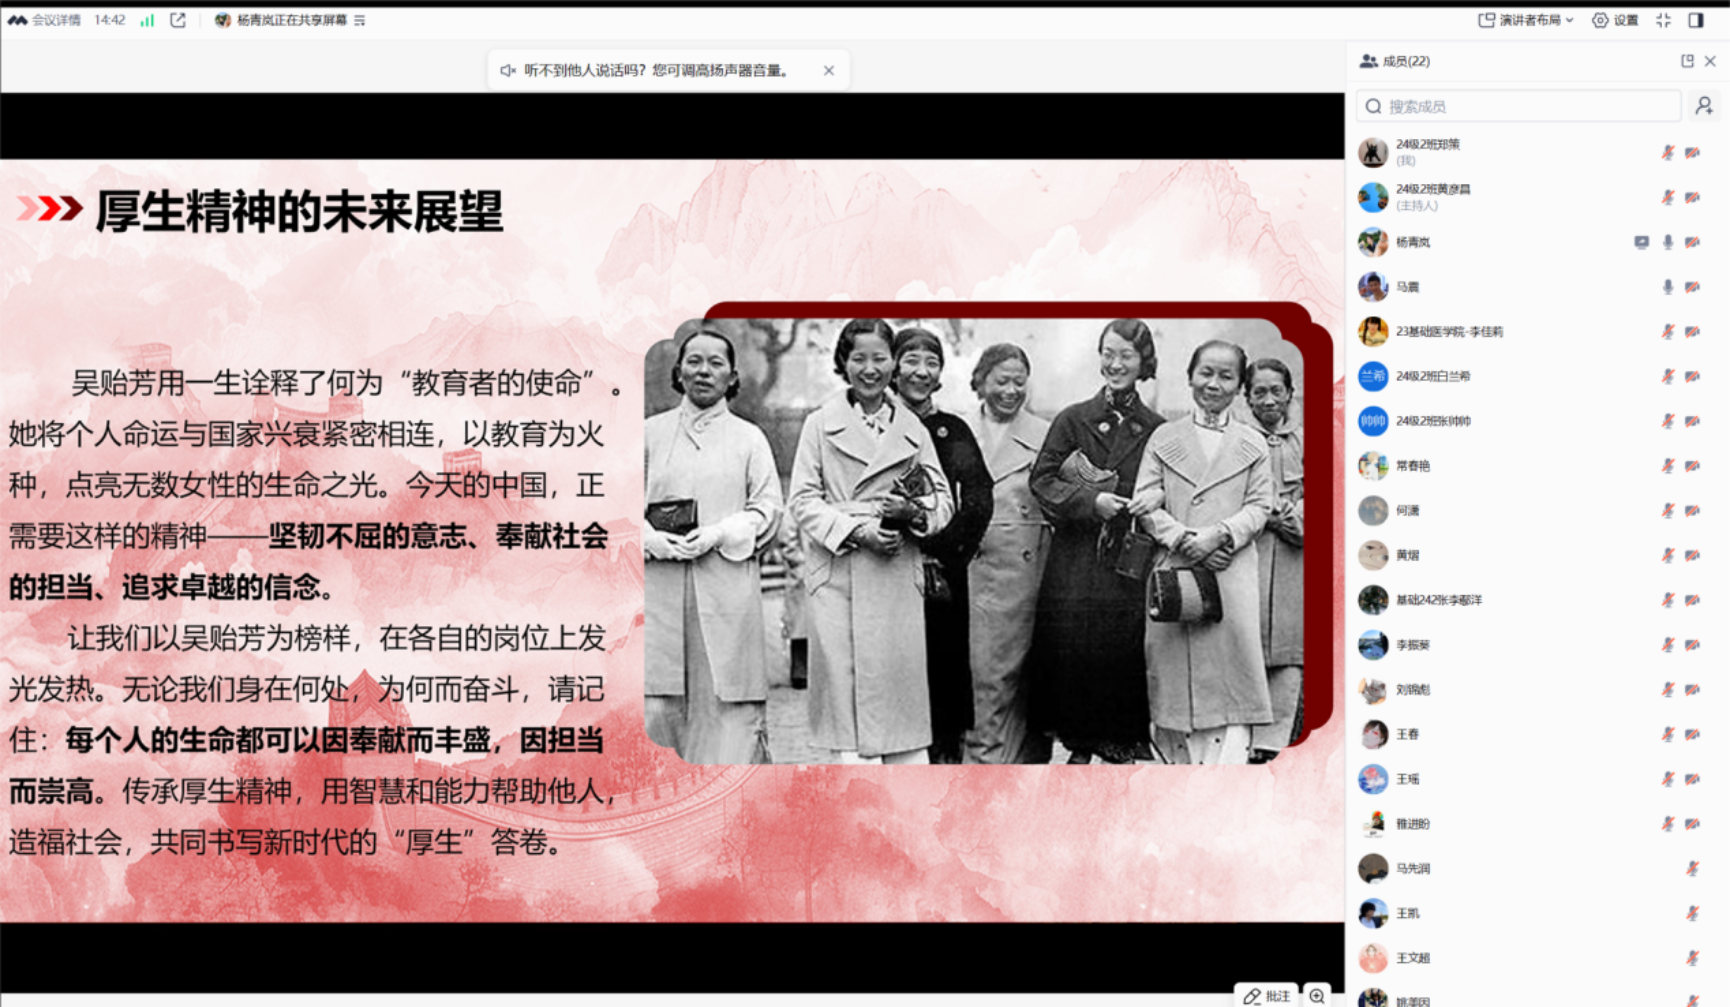Toggle the sidebar panel icon at top right
Image resolution: width=1730 pixels, height=1007 pixels.
coord(1696,20)
